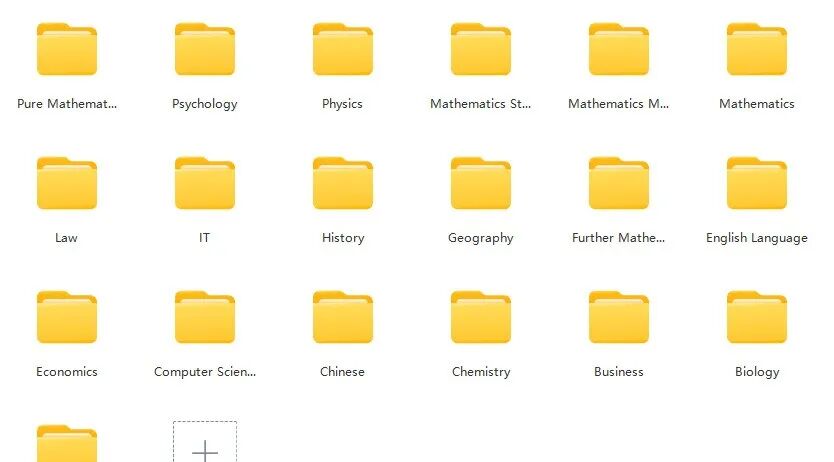
Task: Click the 'Computer Scien...' folder name
Action: coord(205,372)
